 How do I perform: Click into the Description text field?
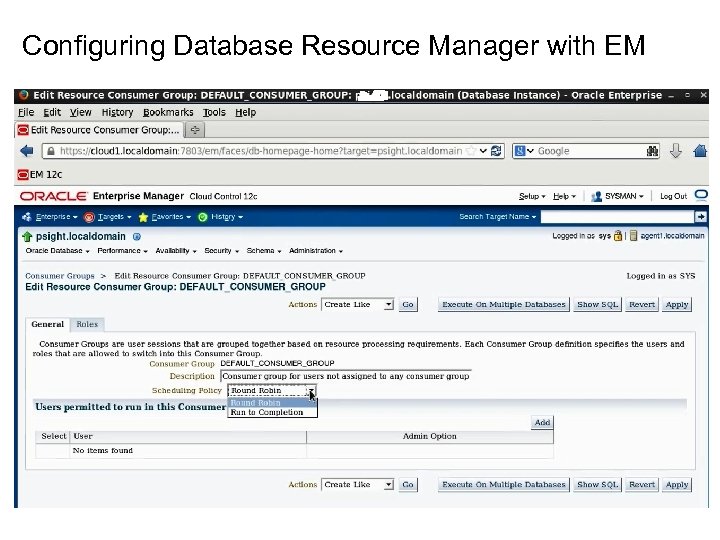coord(346,376)
